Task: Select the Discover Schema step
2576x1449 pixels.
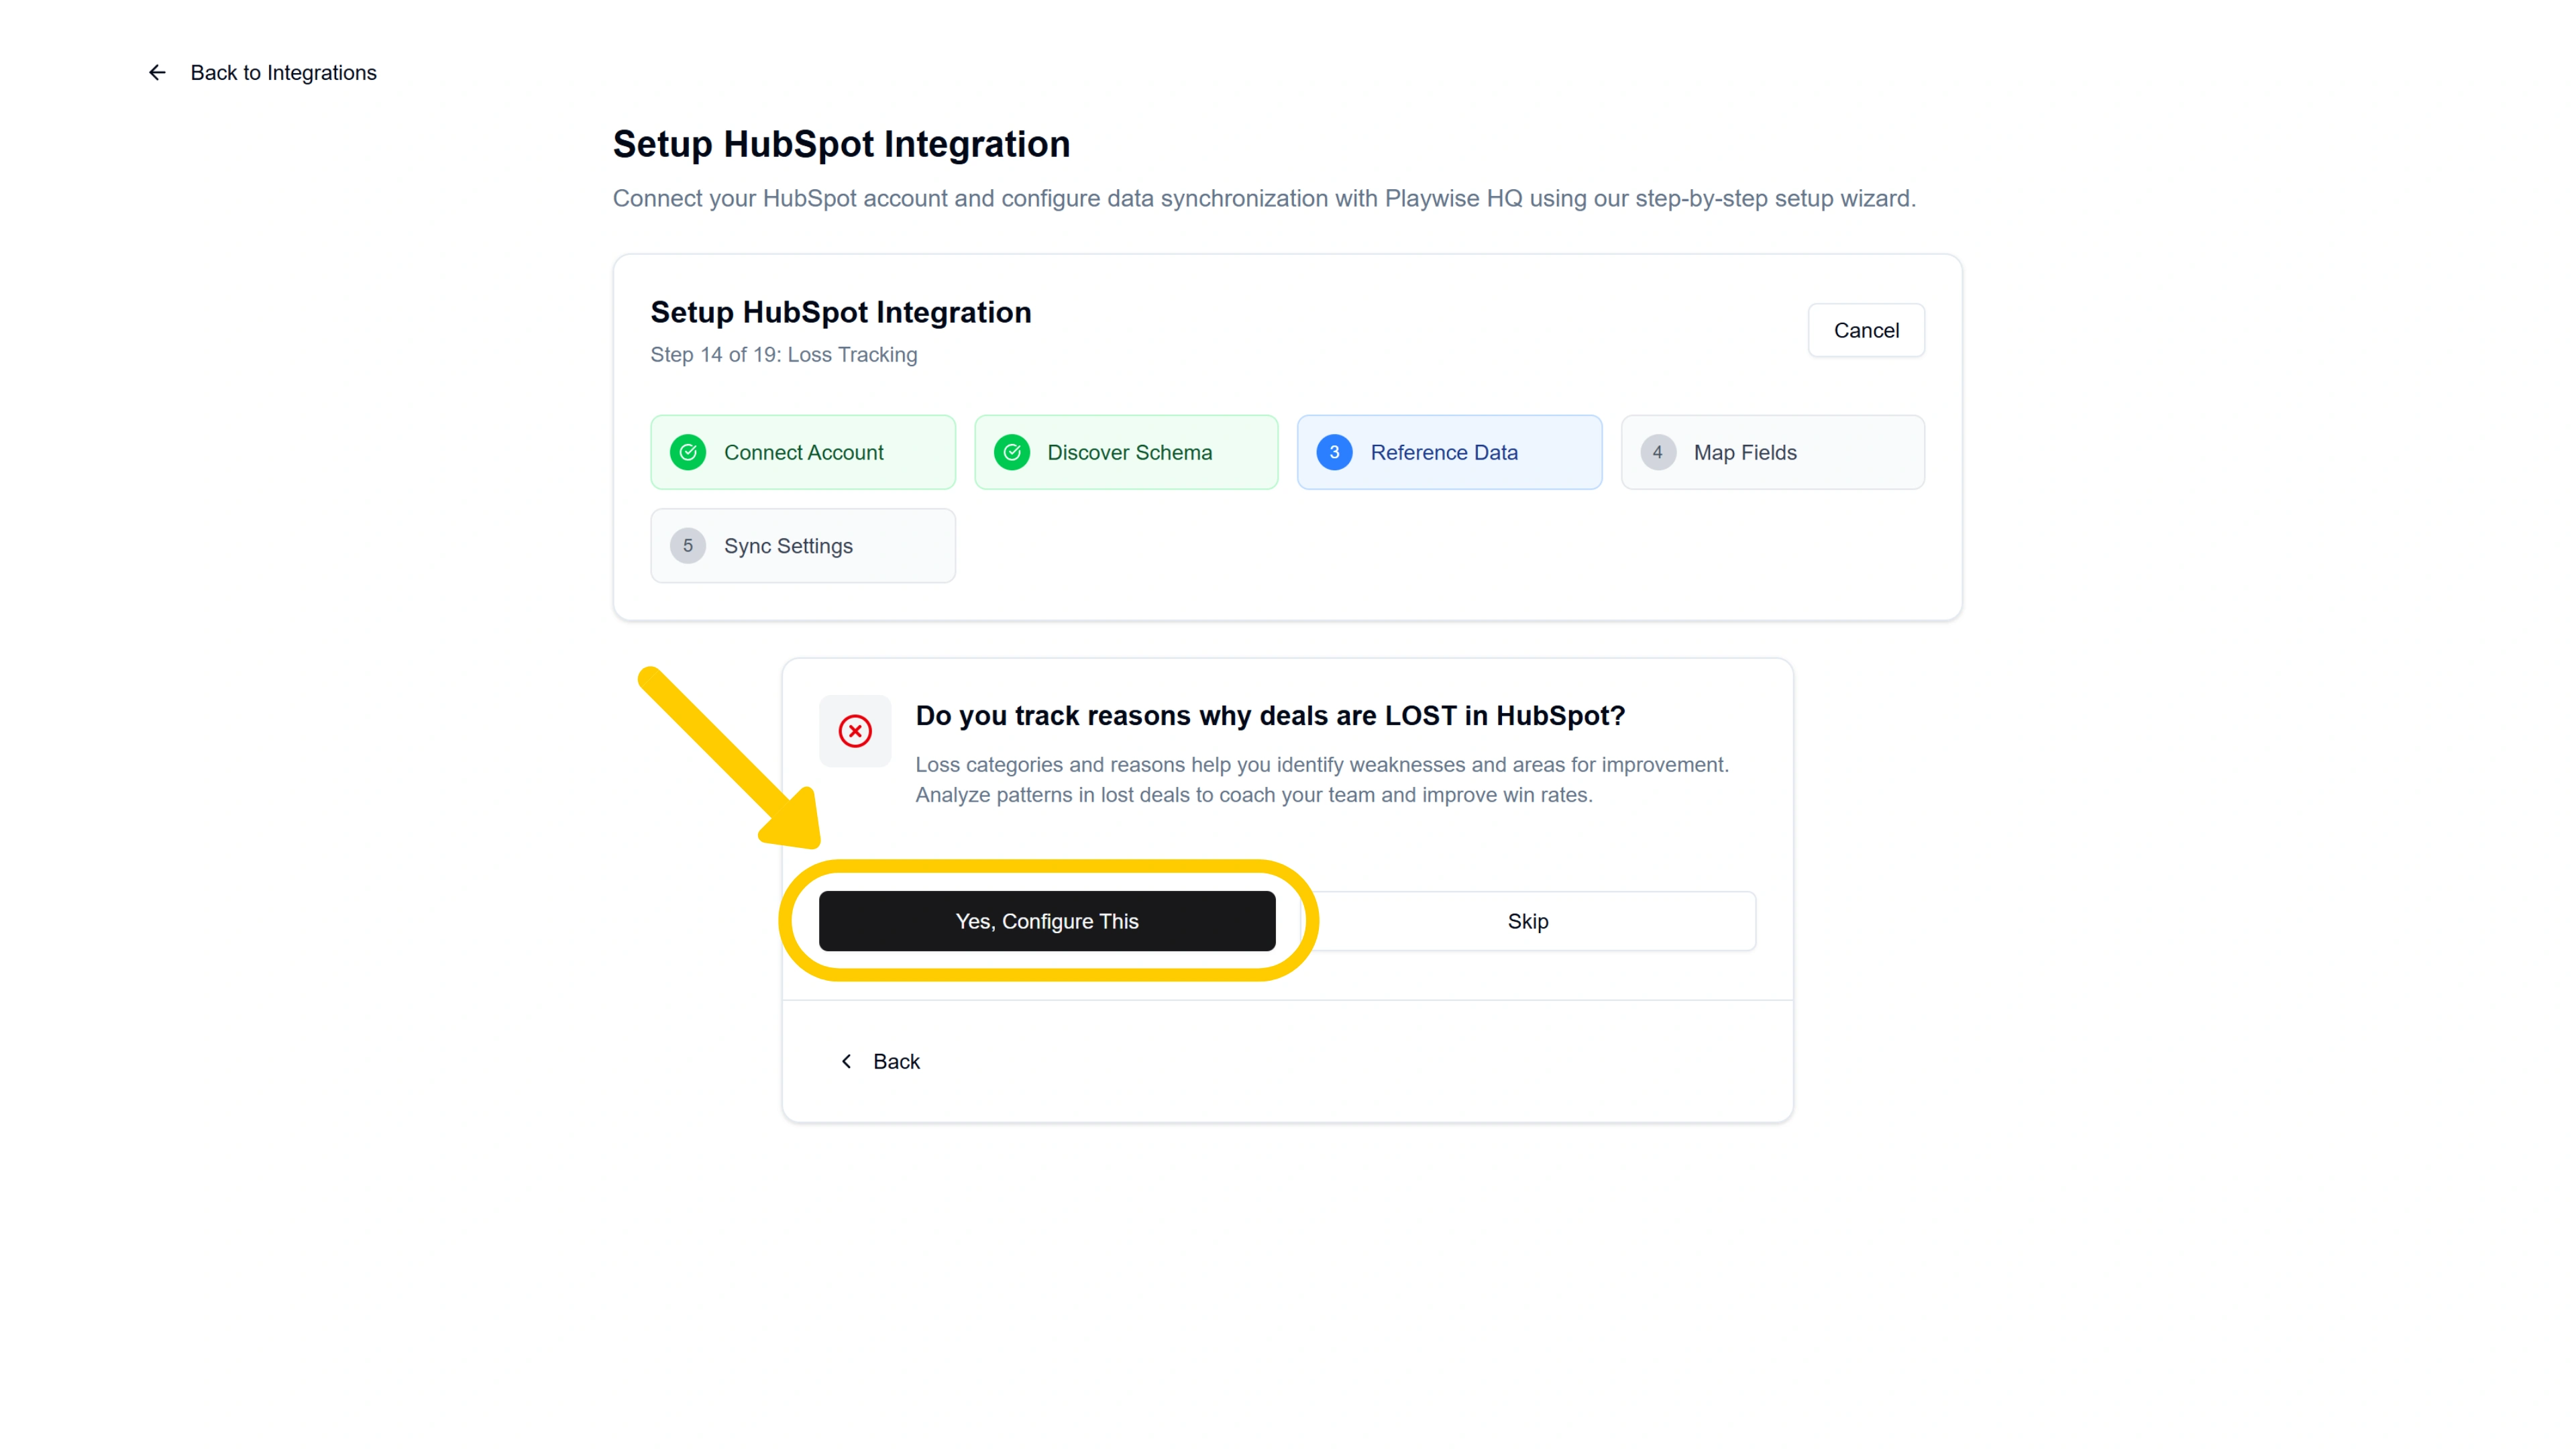Action: point(1127,452)
